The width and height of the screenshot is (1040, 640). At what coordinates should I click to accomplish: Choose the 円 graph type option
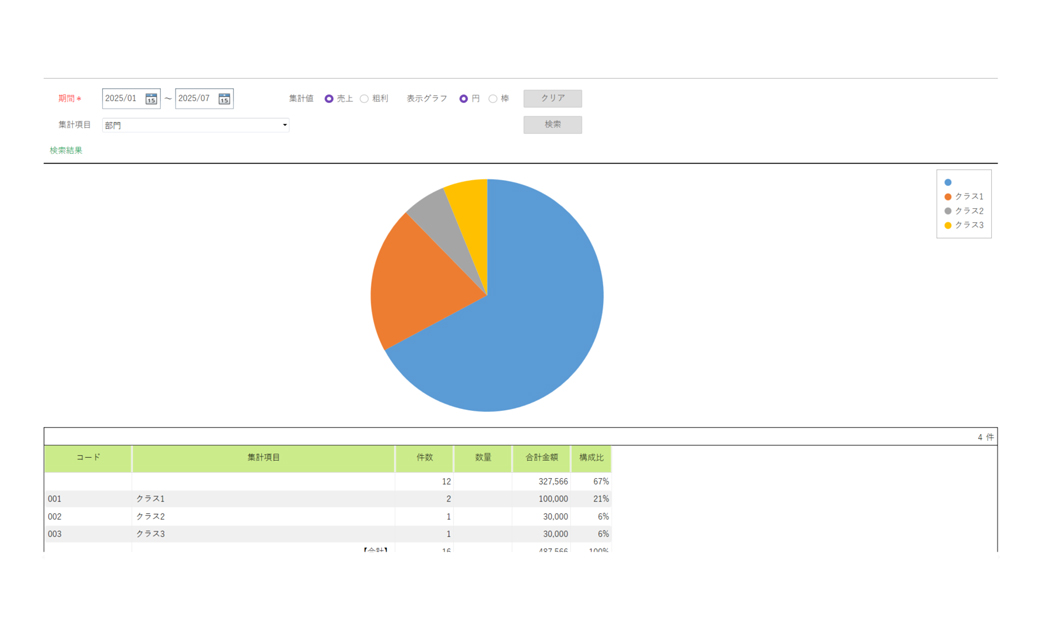(x=463, y=99)
